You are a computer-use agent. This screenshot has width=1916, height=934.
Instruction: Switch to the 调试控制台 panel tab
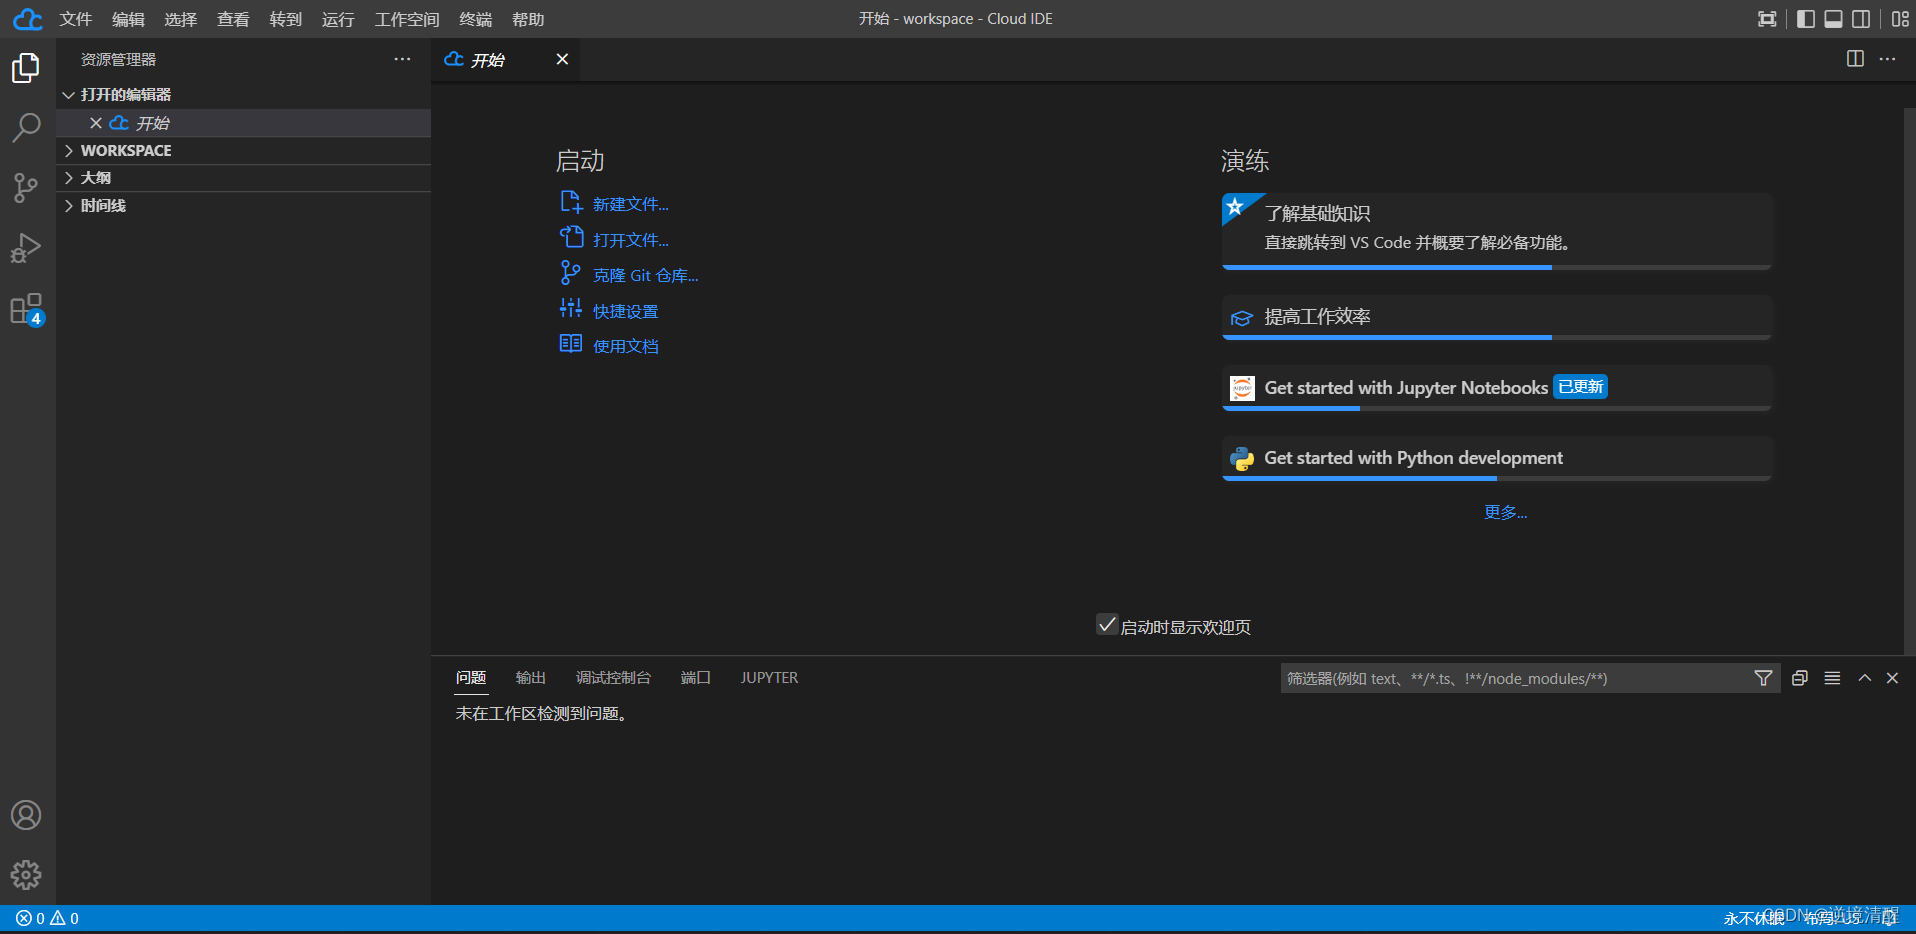pos(613,678)
